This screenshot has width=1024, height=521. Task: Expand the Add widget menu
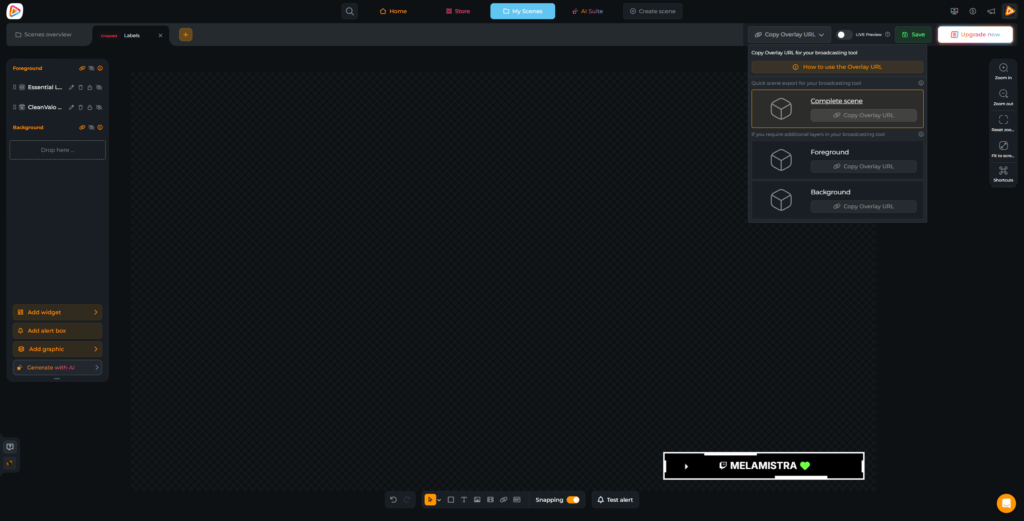pyautogui.click(x=57, y=312)
